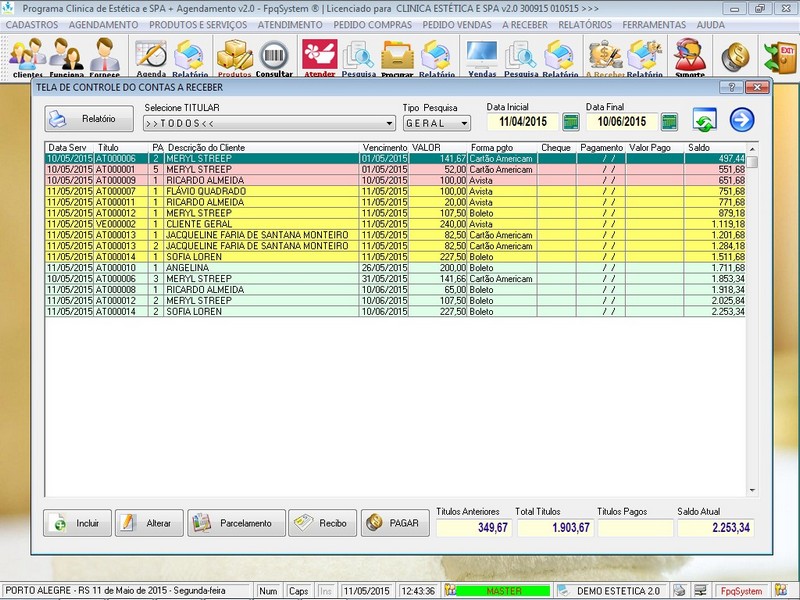
Task: Open the CADASTROS menu
Action: click(x=32, y=25)
